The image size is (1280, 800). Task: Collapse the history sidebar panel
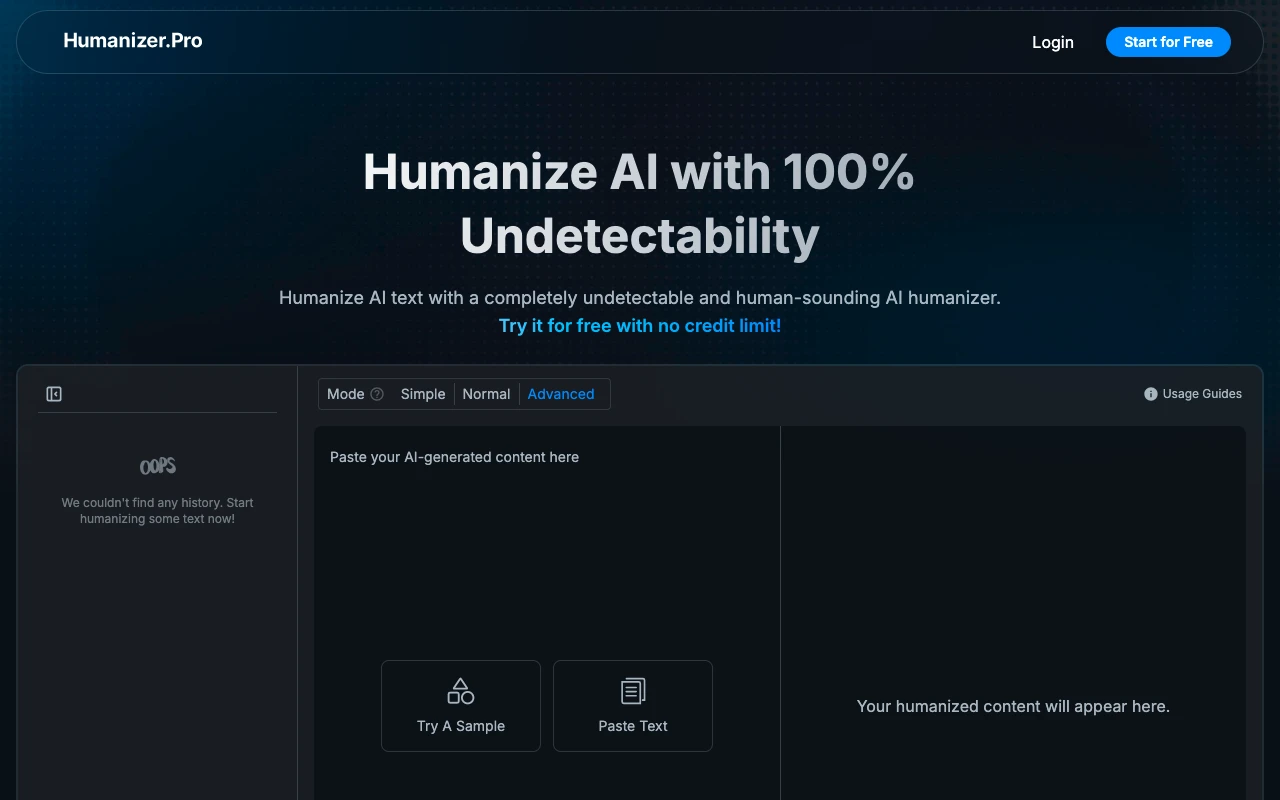pos(53,393)
